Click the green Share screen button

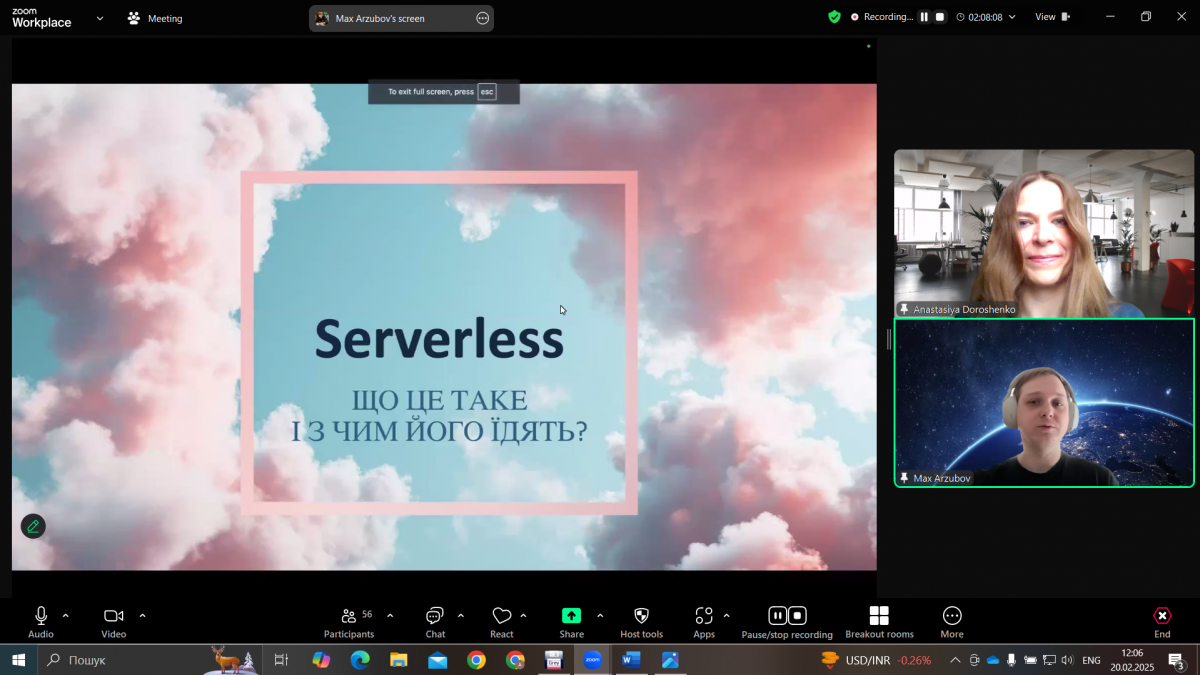[x=571, y=616]
